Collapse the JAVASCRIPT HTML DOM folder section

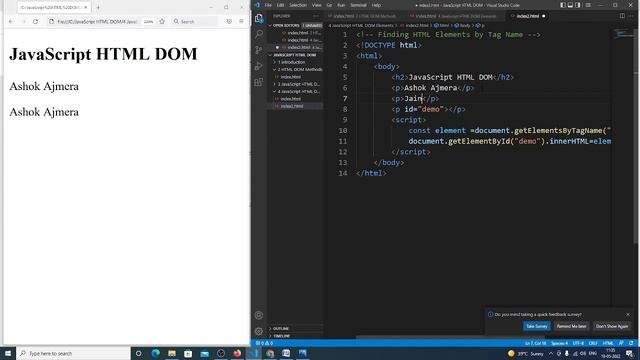(295, 55)
